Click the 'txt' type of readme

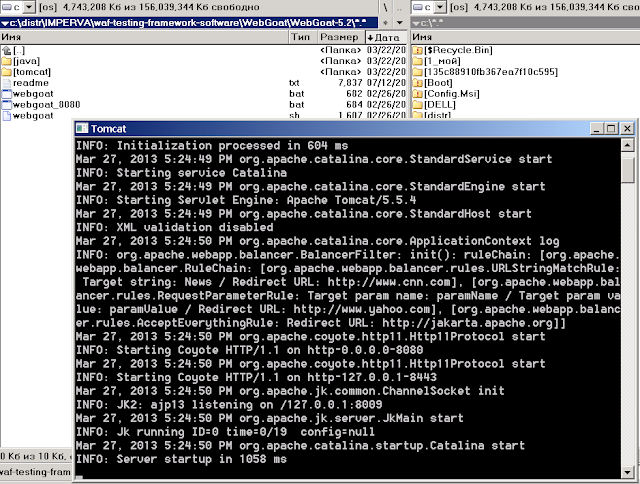point(294,83)
